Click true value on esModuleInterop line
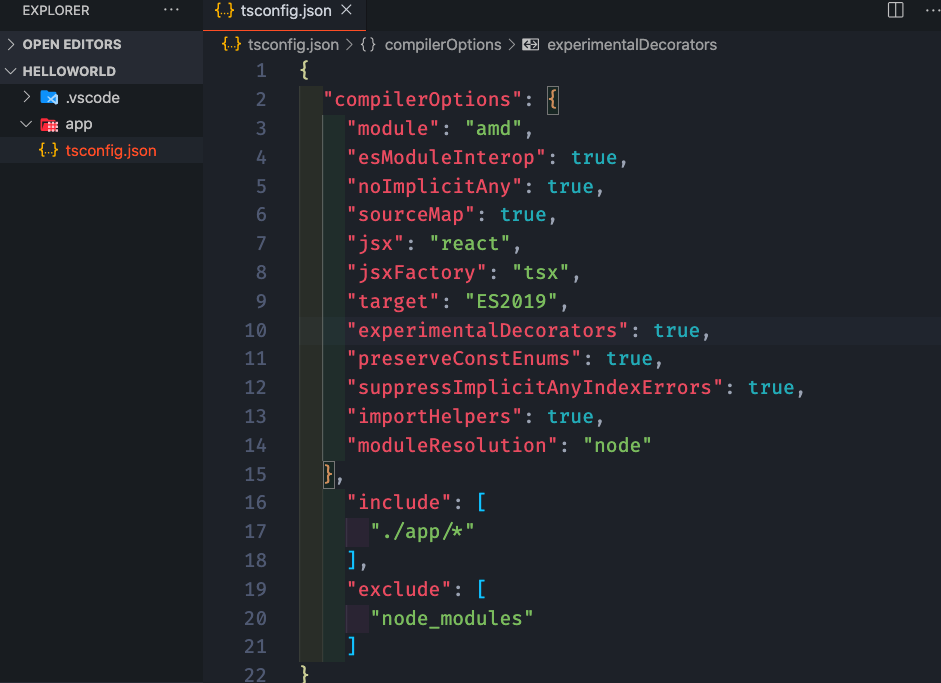The image size is (941, 683). point(594,157)
